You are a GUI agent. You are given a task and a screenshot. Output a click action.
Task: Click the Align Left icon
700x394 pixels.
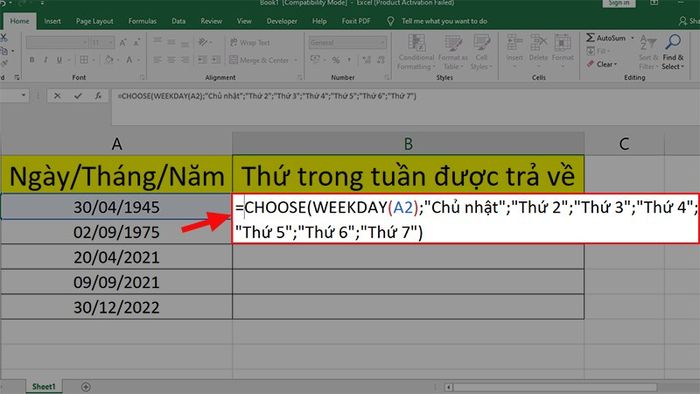[x=157, y=60]
